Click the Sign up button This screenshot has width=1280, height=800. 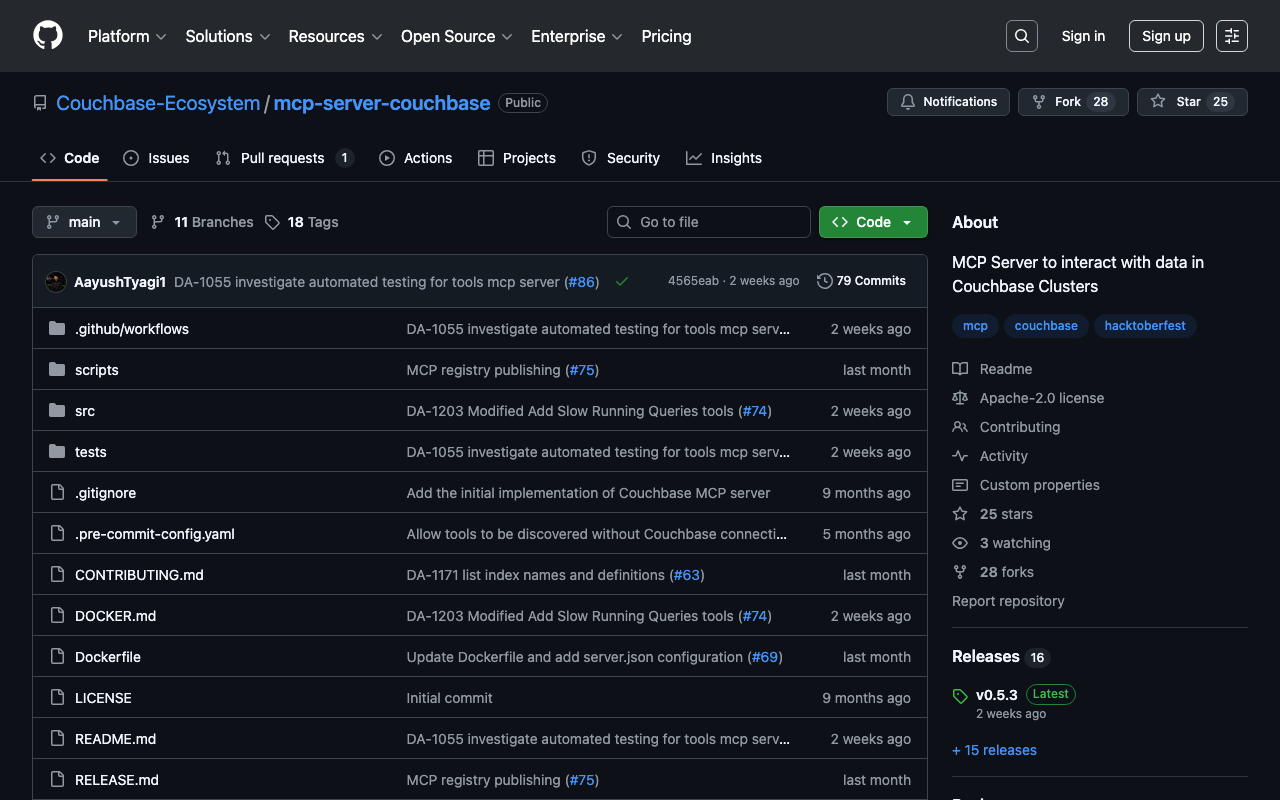[1166, 36]
